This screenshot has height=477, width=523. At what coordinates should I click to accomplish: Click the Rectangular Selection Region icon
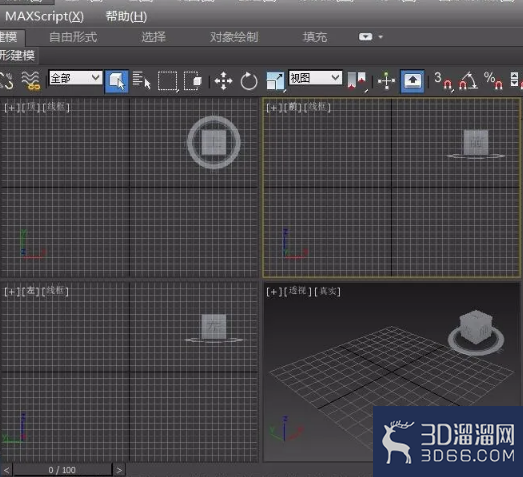tap(168, 81)
